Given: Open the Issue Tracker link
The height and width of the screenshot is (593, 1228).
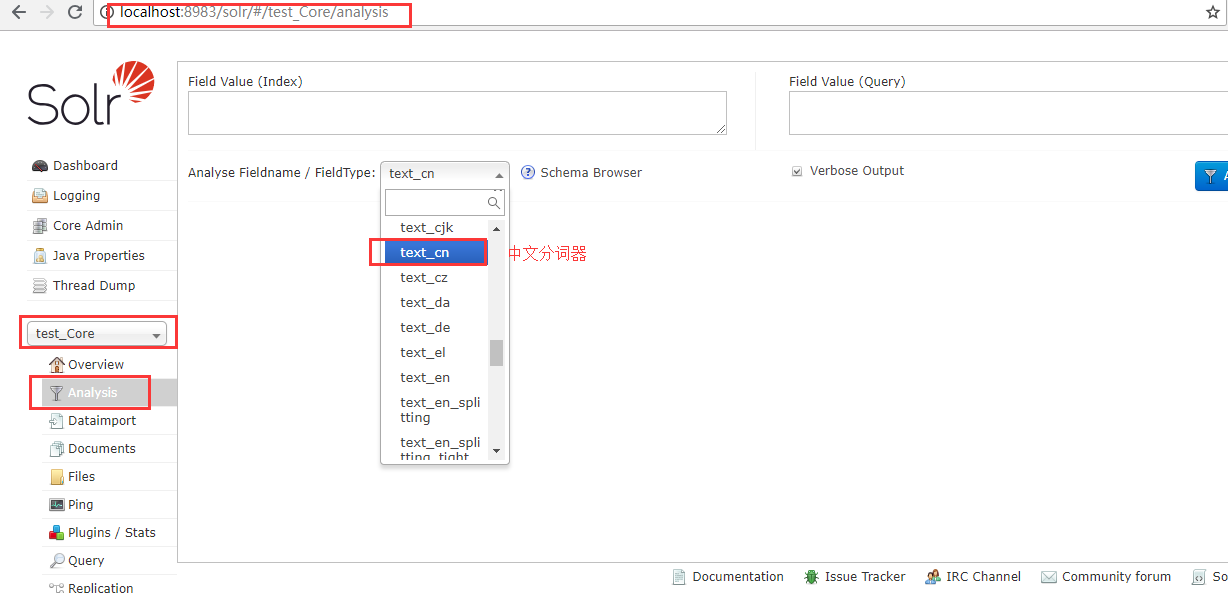Looking at the screenshot, I should (865, 577).
